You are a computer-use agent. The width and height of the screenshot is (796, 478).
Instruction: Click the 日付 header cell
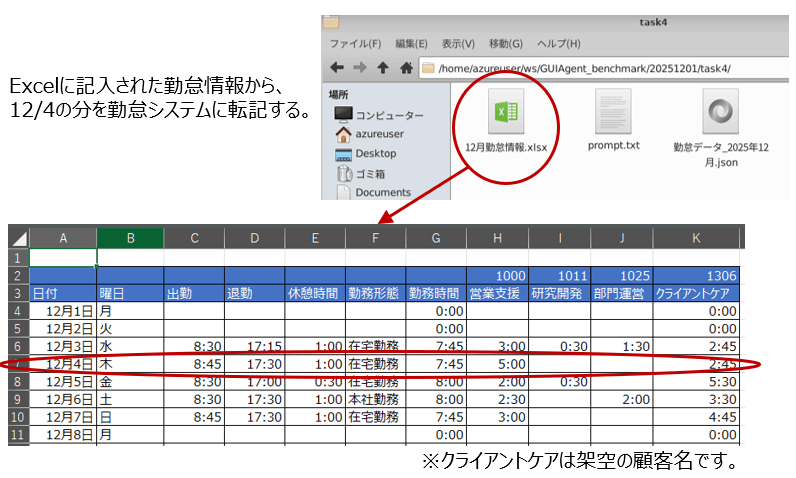[63, 293]
